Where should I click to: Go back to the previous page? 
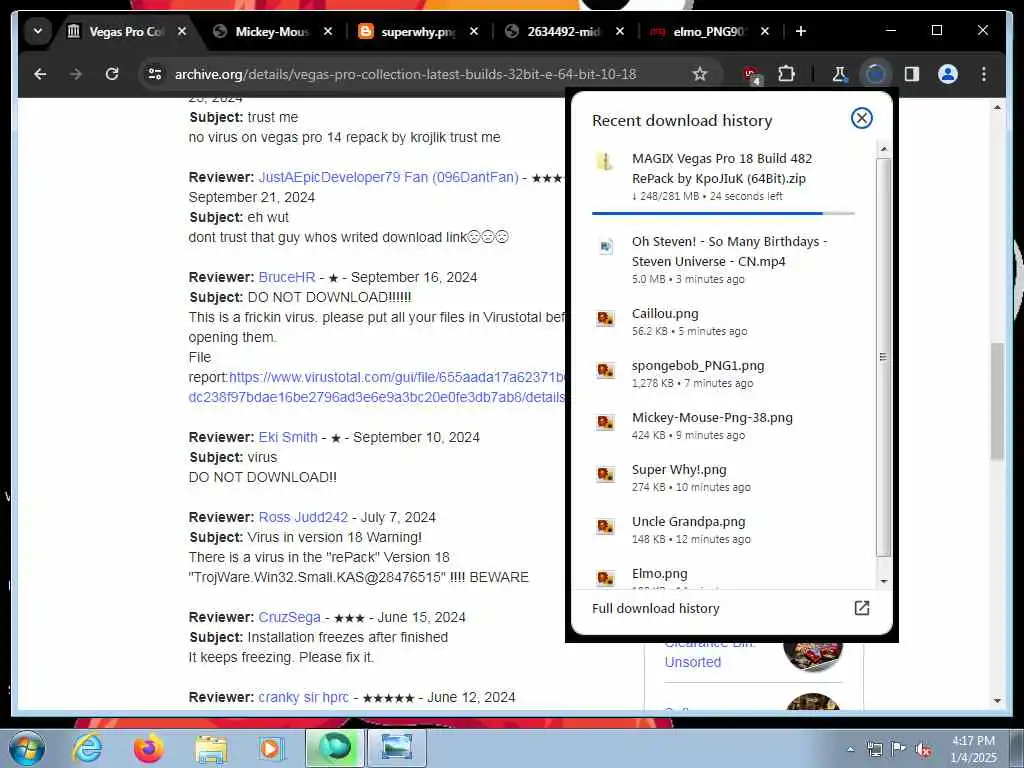[40, 74]
